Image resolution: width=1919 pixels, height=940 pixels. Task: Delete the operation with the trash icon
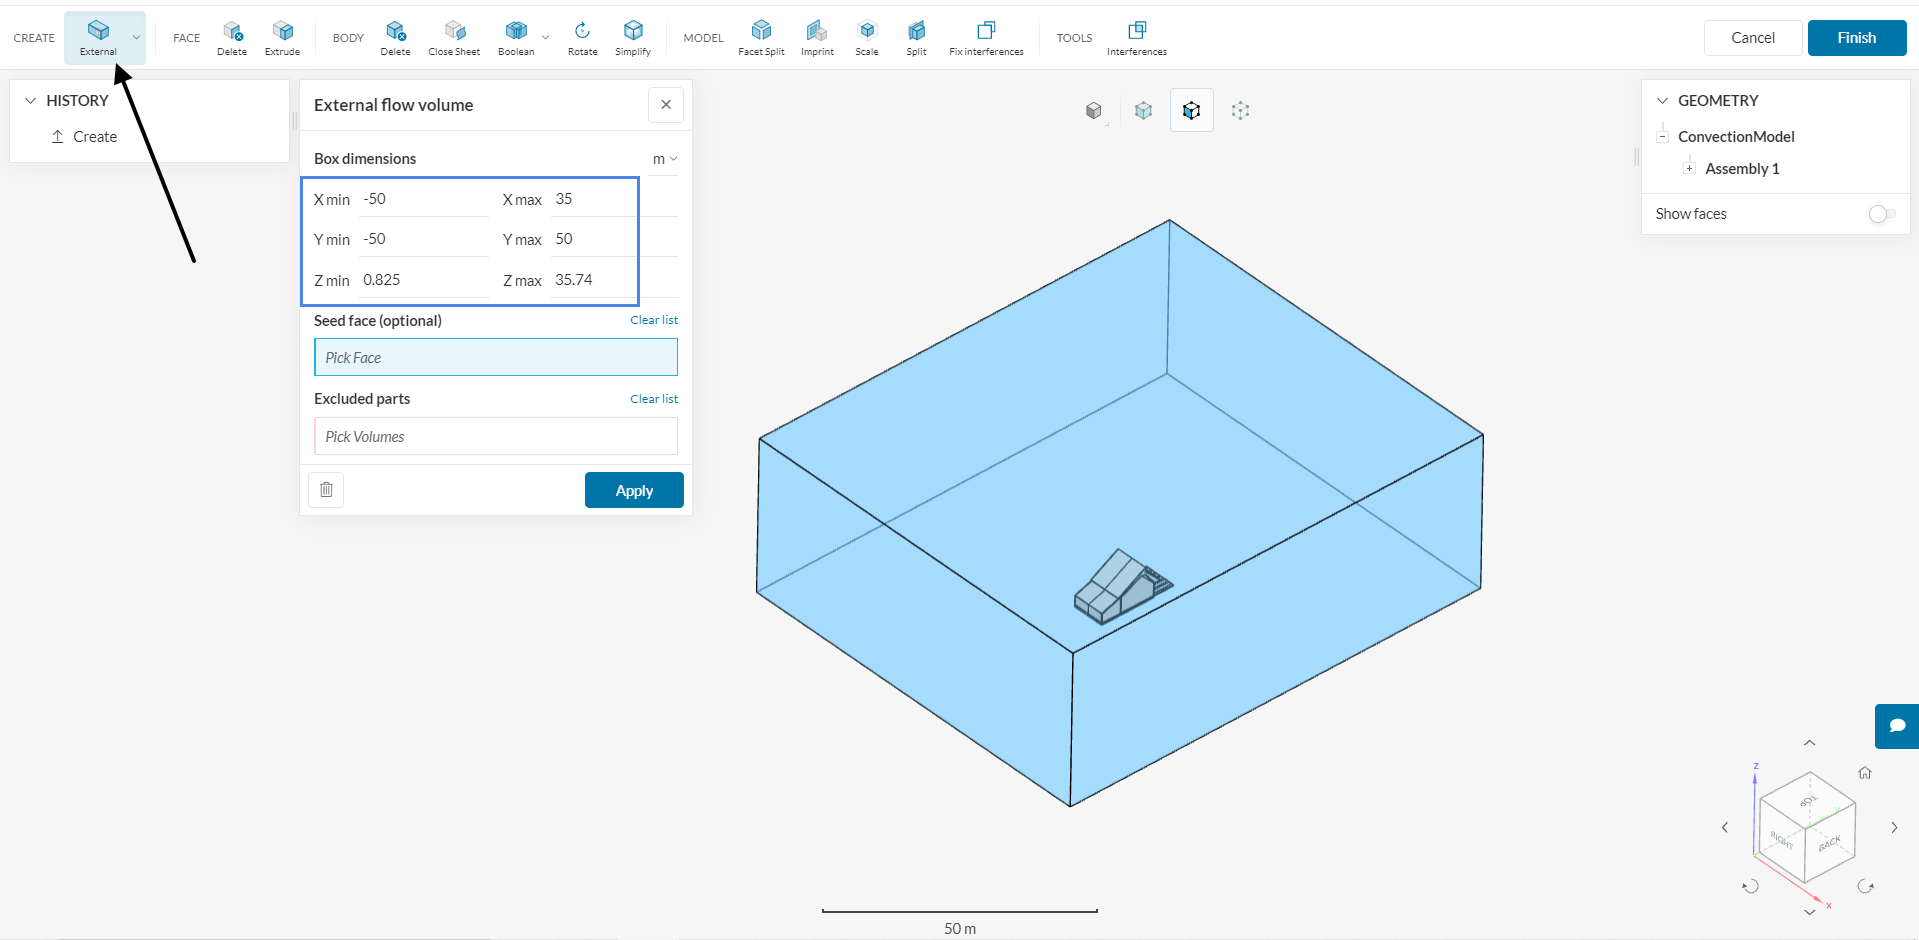tap(326, 490)
